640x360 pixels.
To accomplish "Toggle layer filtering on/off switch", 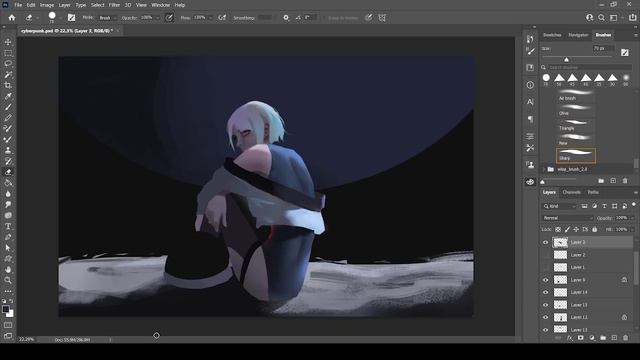I will tap(634, 205).
